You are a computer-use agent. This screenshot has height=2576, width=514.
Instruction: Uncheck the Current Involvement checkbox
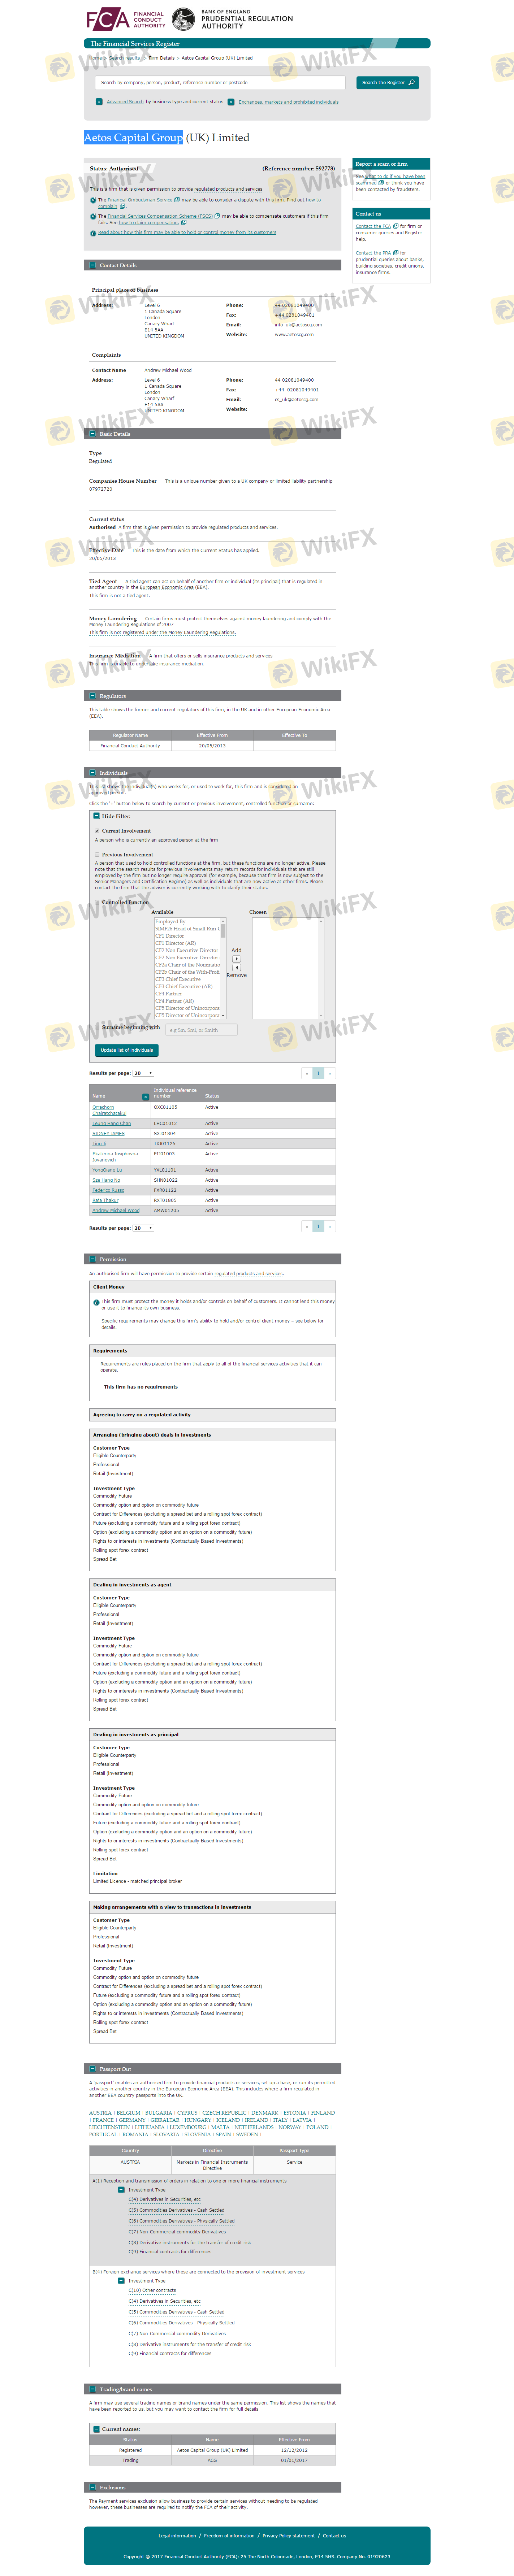click(x=97, y=831)
